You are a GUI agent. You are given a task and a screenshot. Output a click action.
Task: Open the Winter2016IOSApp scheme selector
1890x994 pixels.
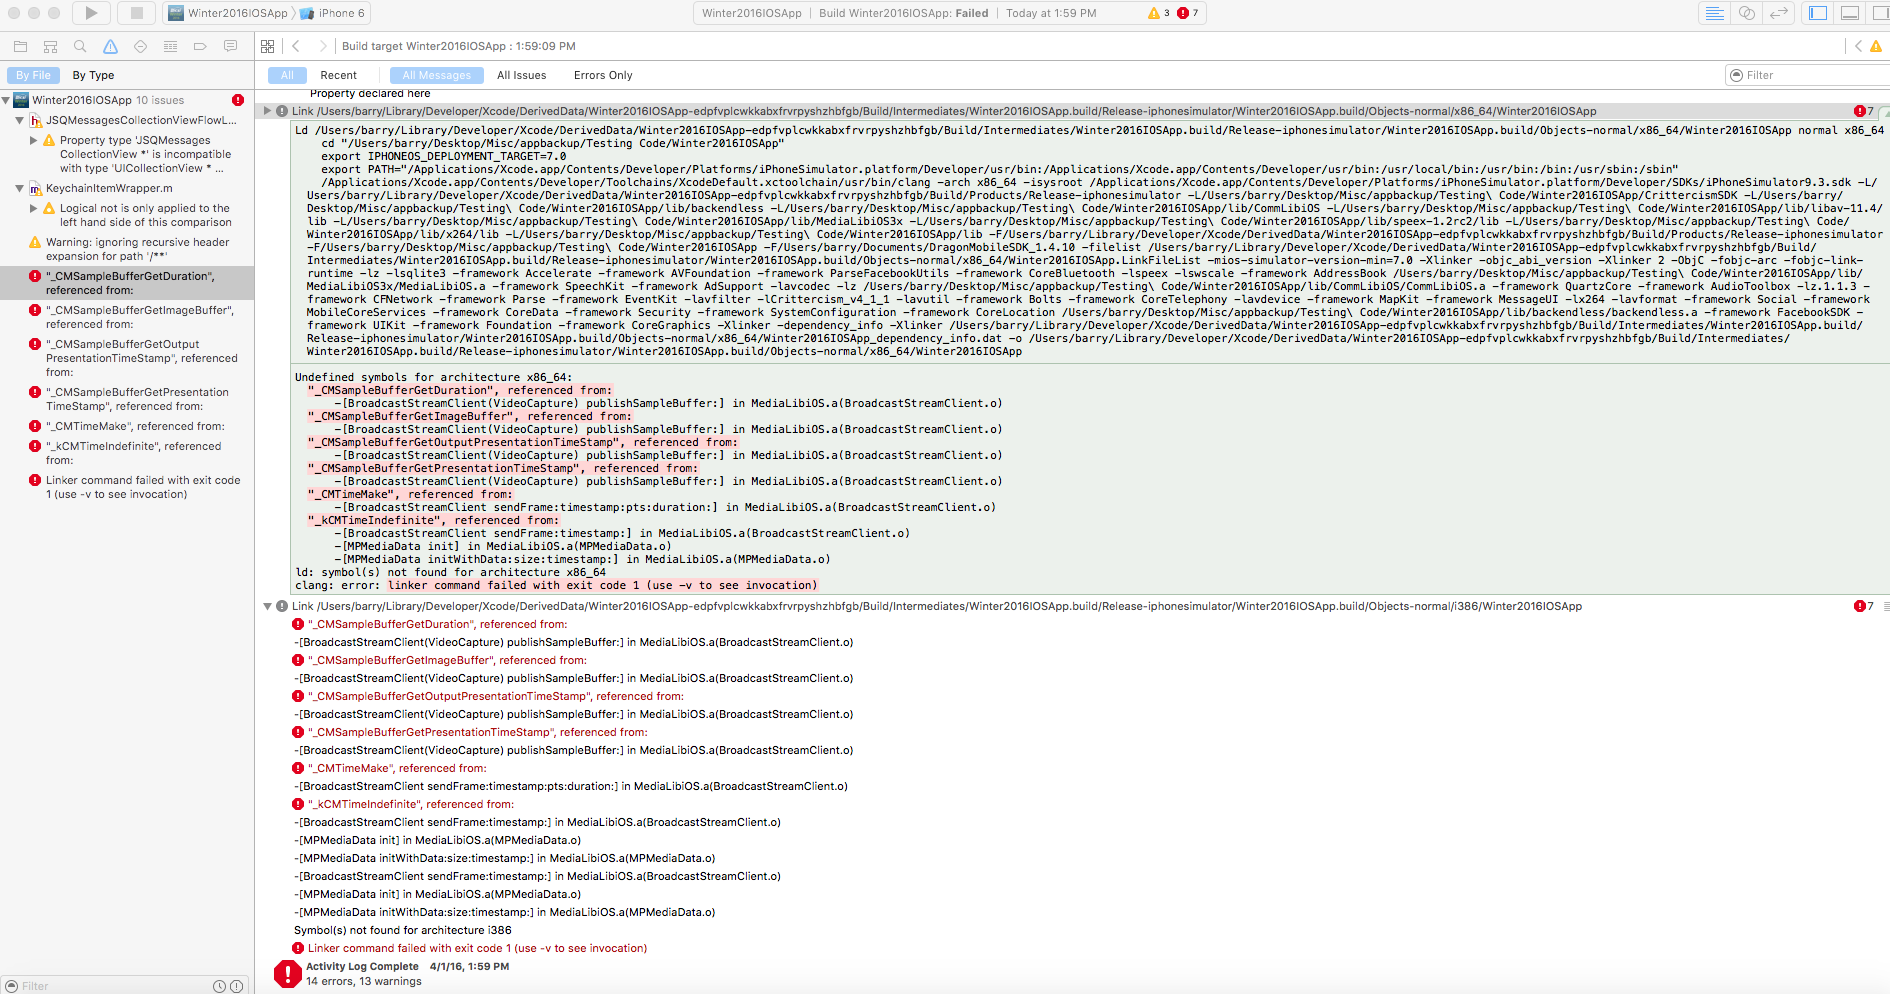228,13
